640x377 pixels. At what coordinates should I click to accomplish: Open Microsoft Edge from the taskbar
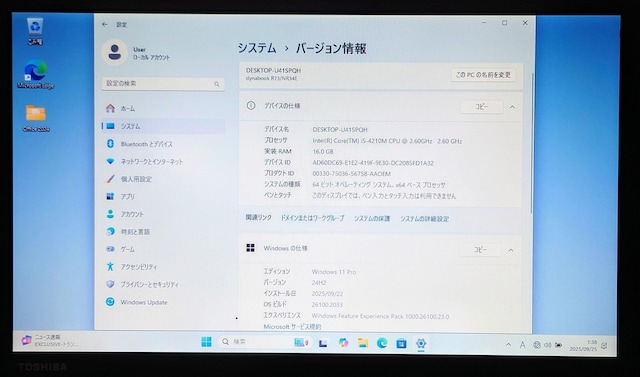pos(382,343)
